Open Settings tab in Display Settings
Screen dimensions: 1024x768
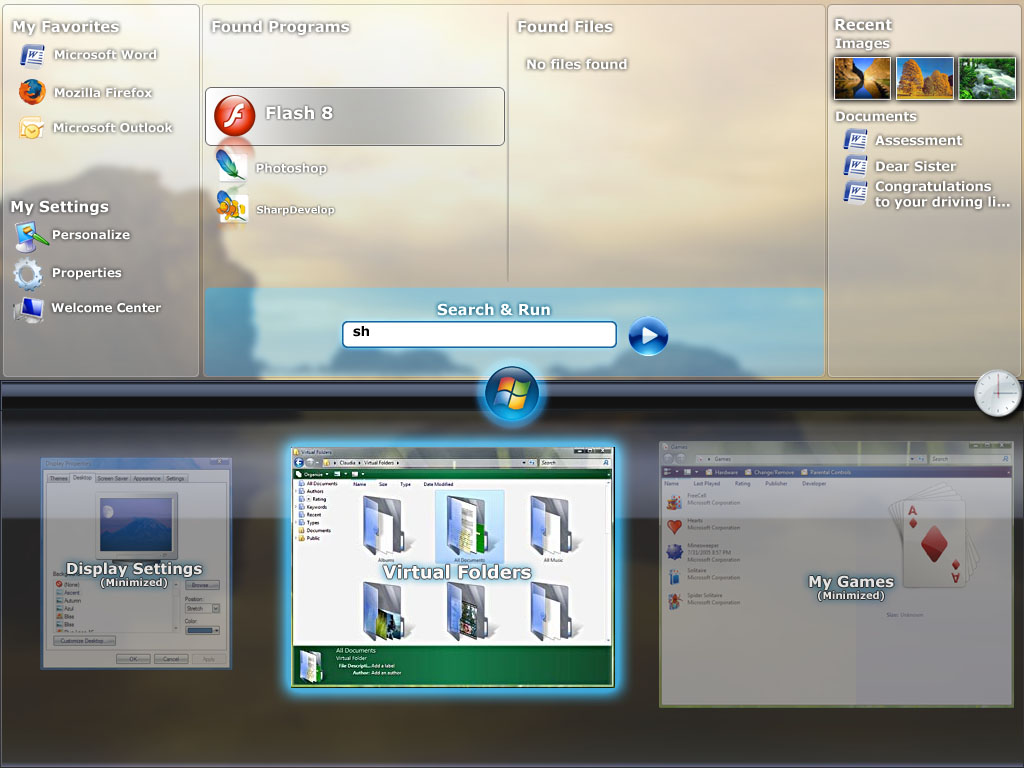tap(175, 478)
